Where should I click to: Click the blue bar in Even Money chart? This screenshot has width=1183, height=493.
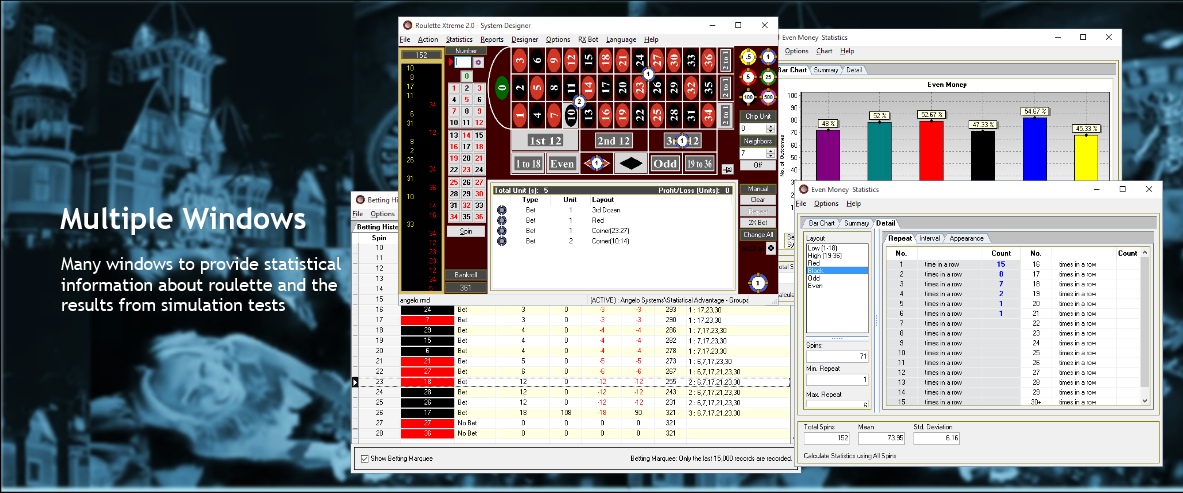tap(1034, 149)
